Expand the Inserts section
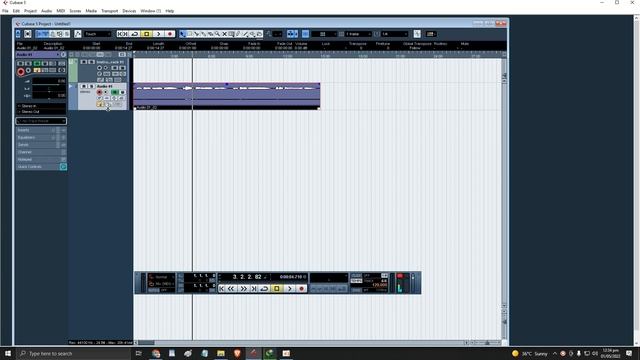Viewport: 640px width, 360px height. point(41,130)
